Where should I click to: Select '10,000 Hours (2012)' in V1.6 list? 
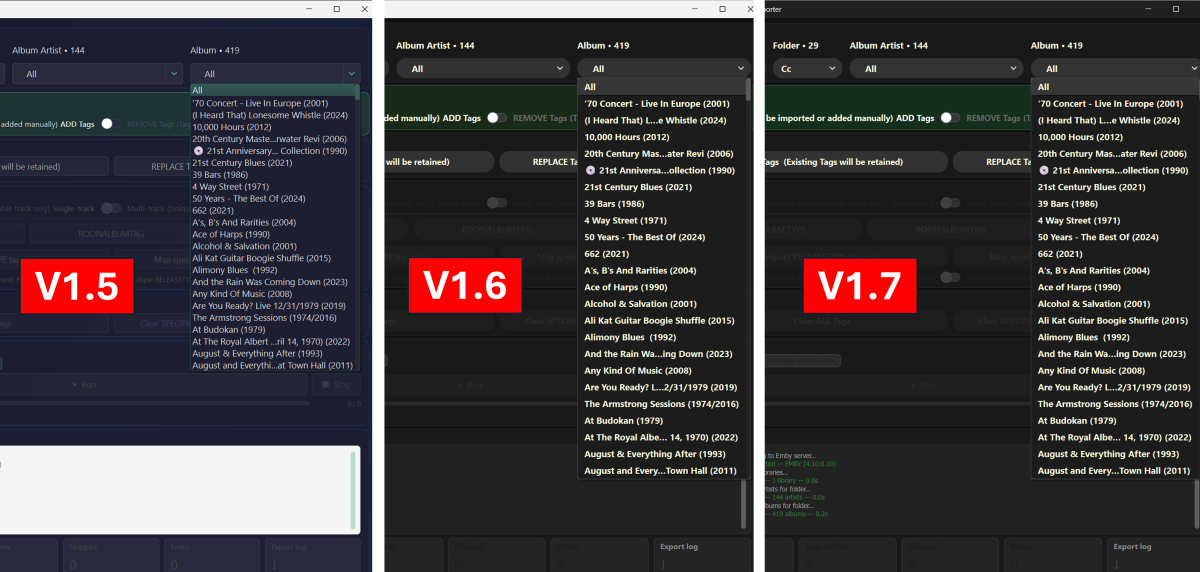[660, 137]
